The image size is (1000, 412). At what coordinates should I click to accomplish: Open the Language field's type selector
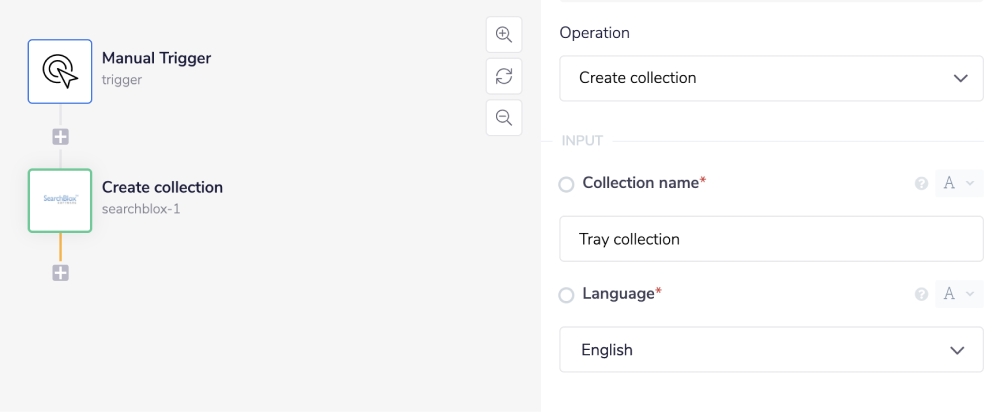(958, 294)
